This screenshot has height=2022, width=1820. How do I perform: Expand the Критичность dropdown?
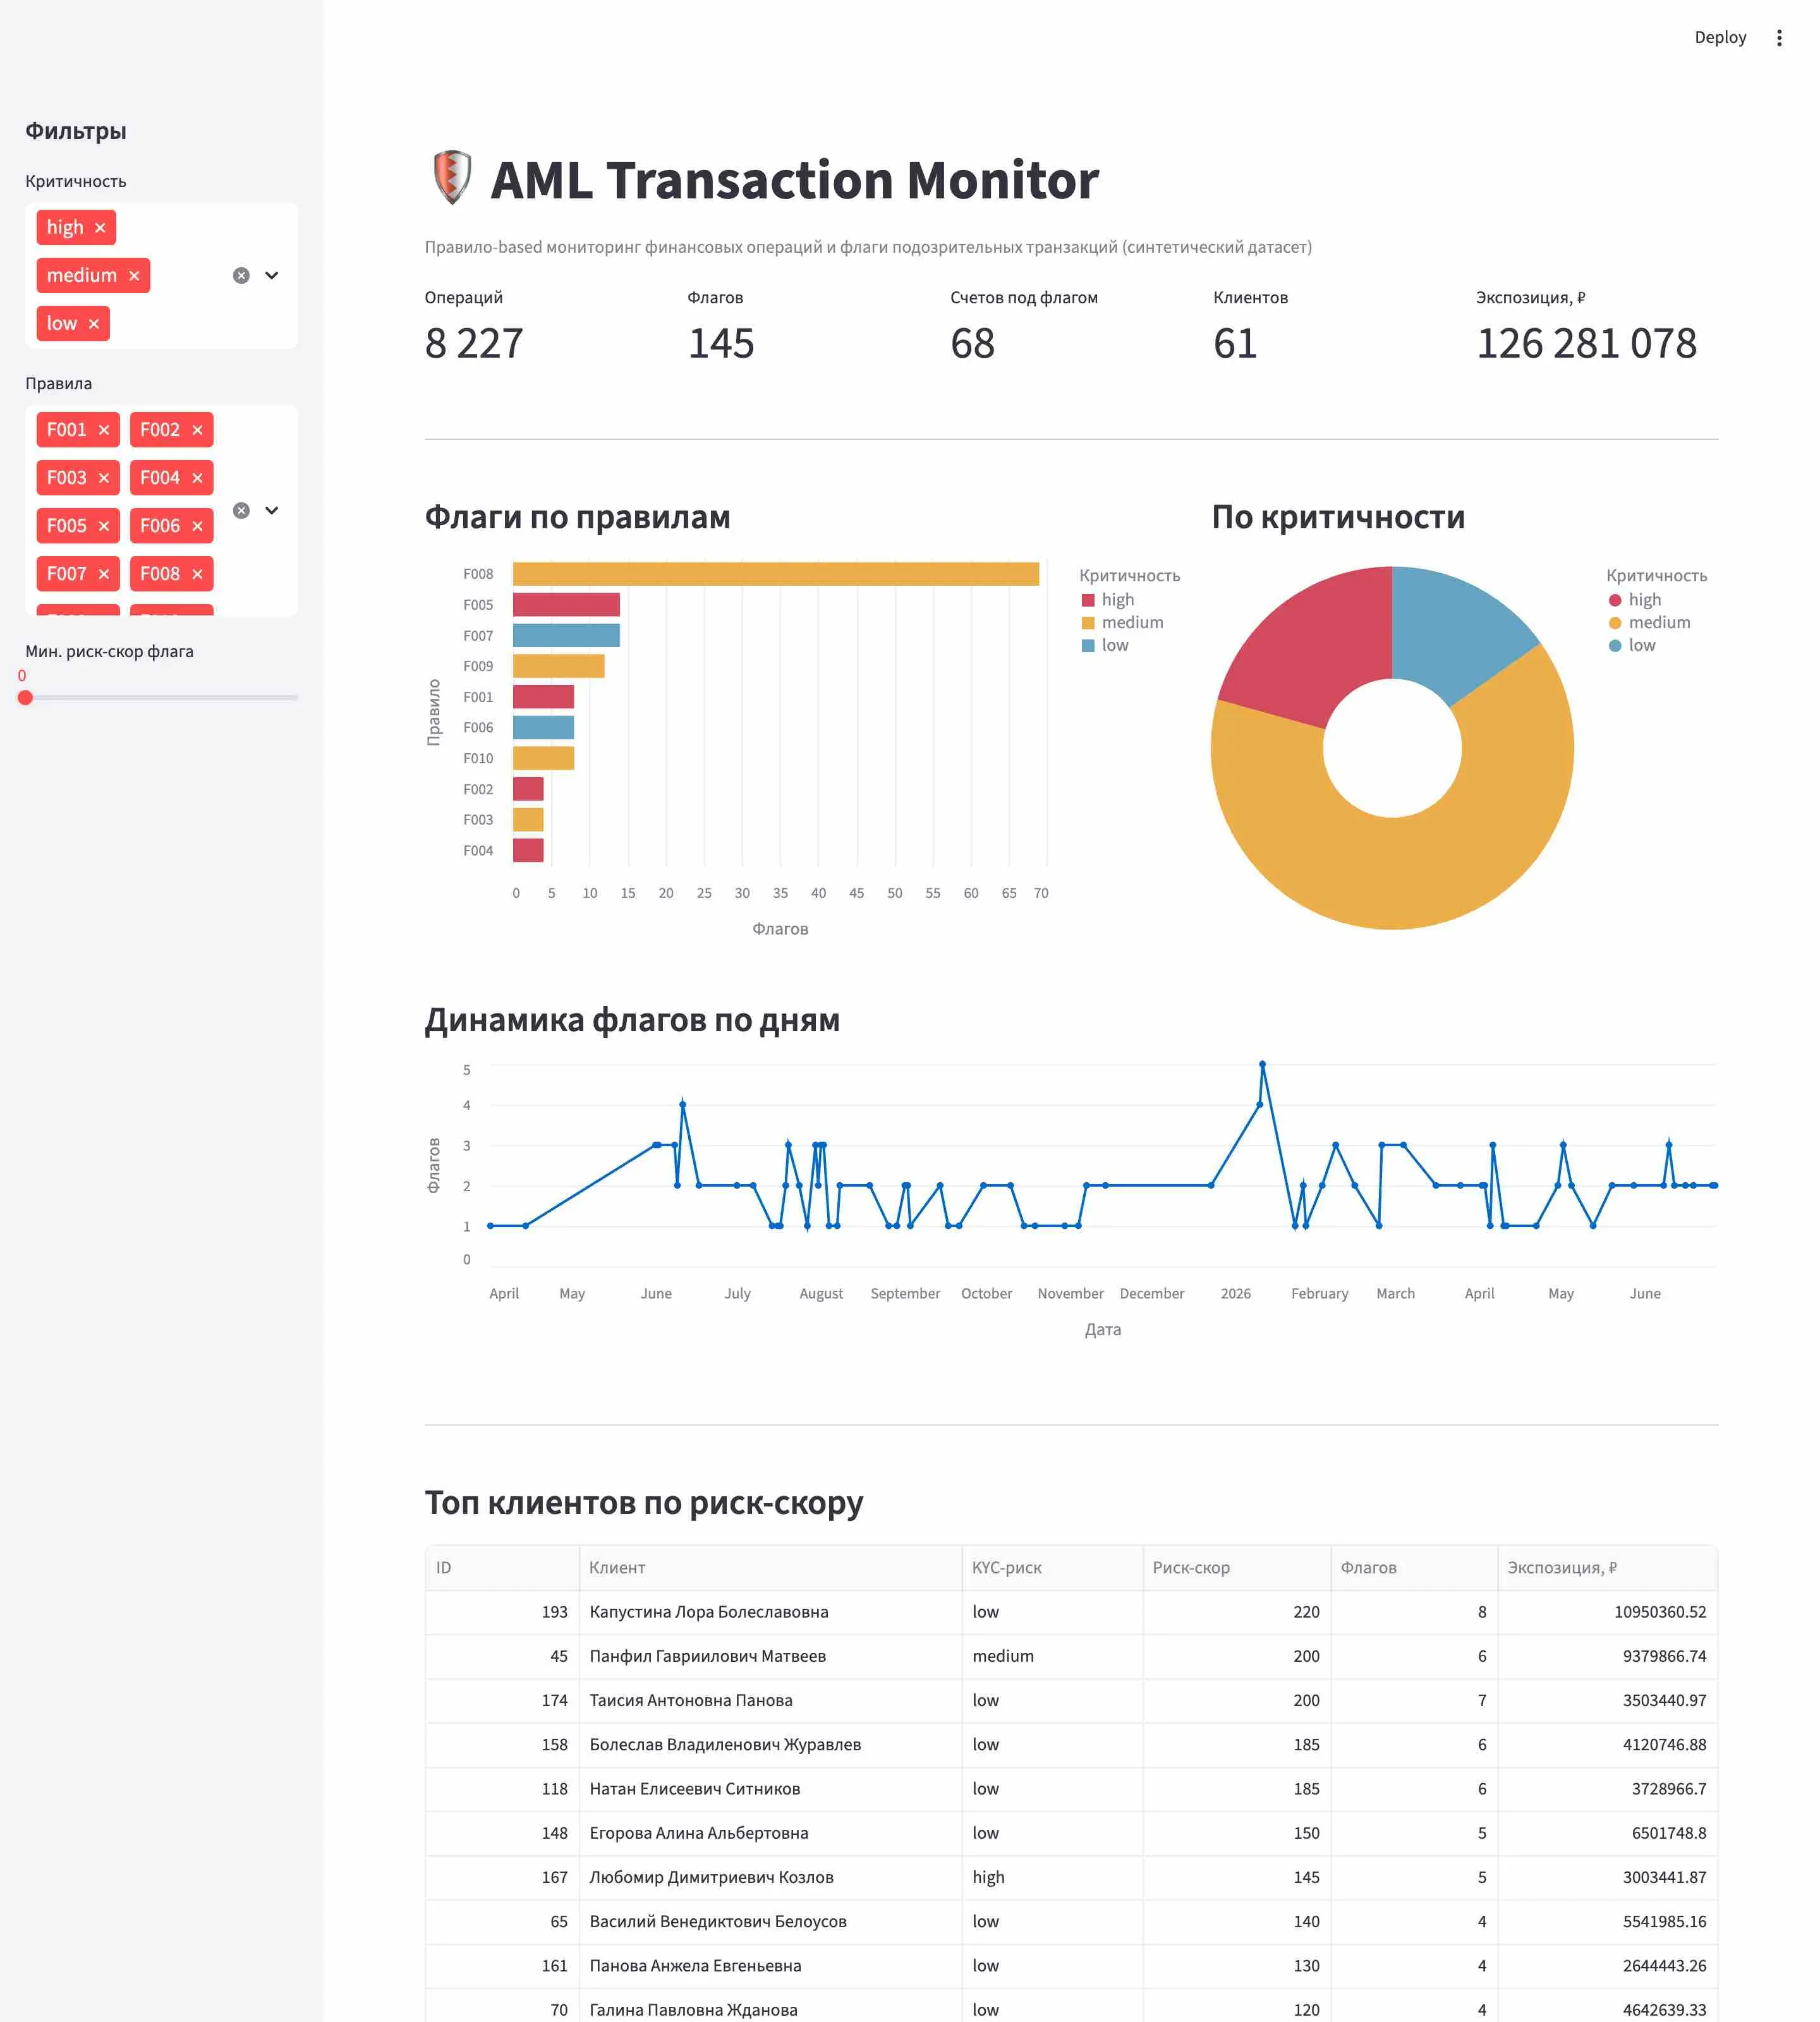(272, 276)
